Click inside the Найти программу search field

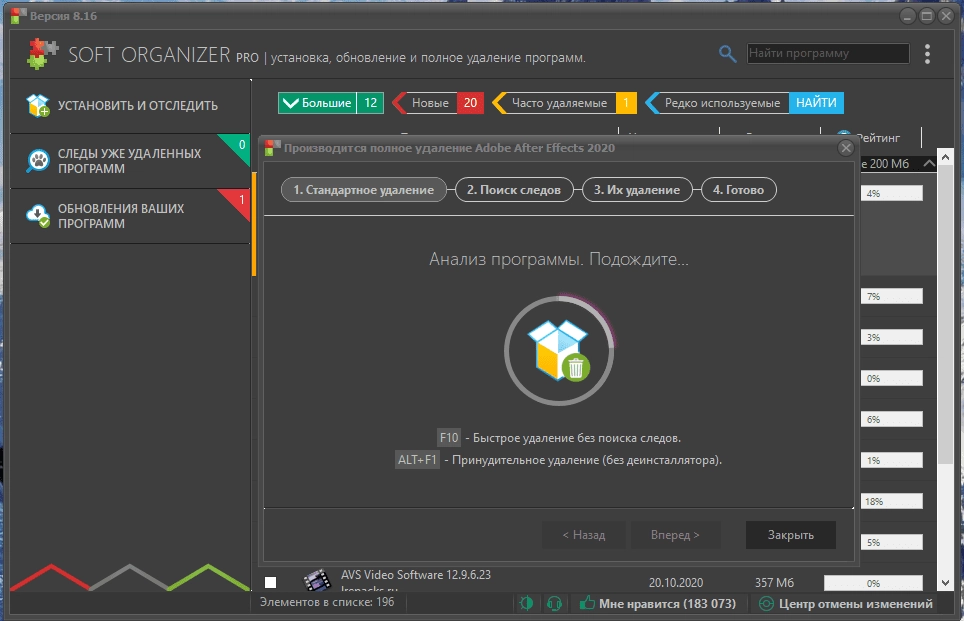coord(828,53)
